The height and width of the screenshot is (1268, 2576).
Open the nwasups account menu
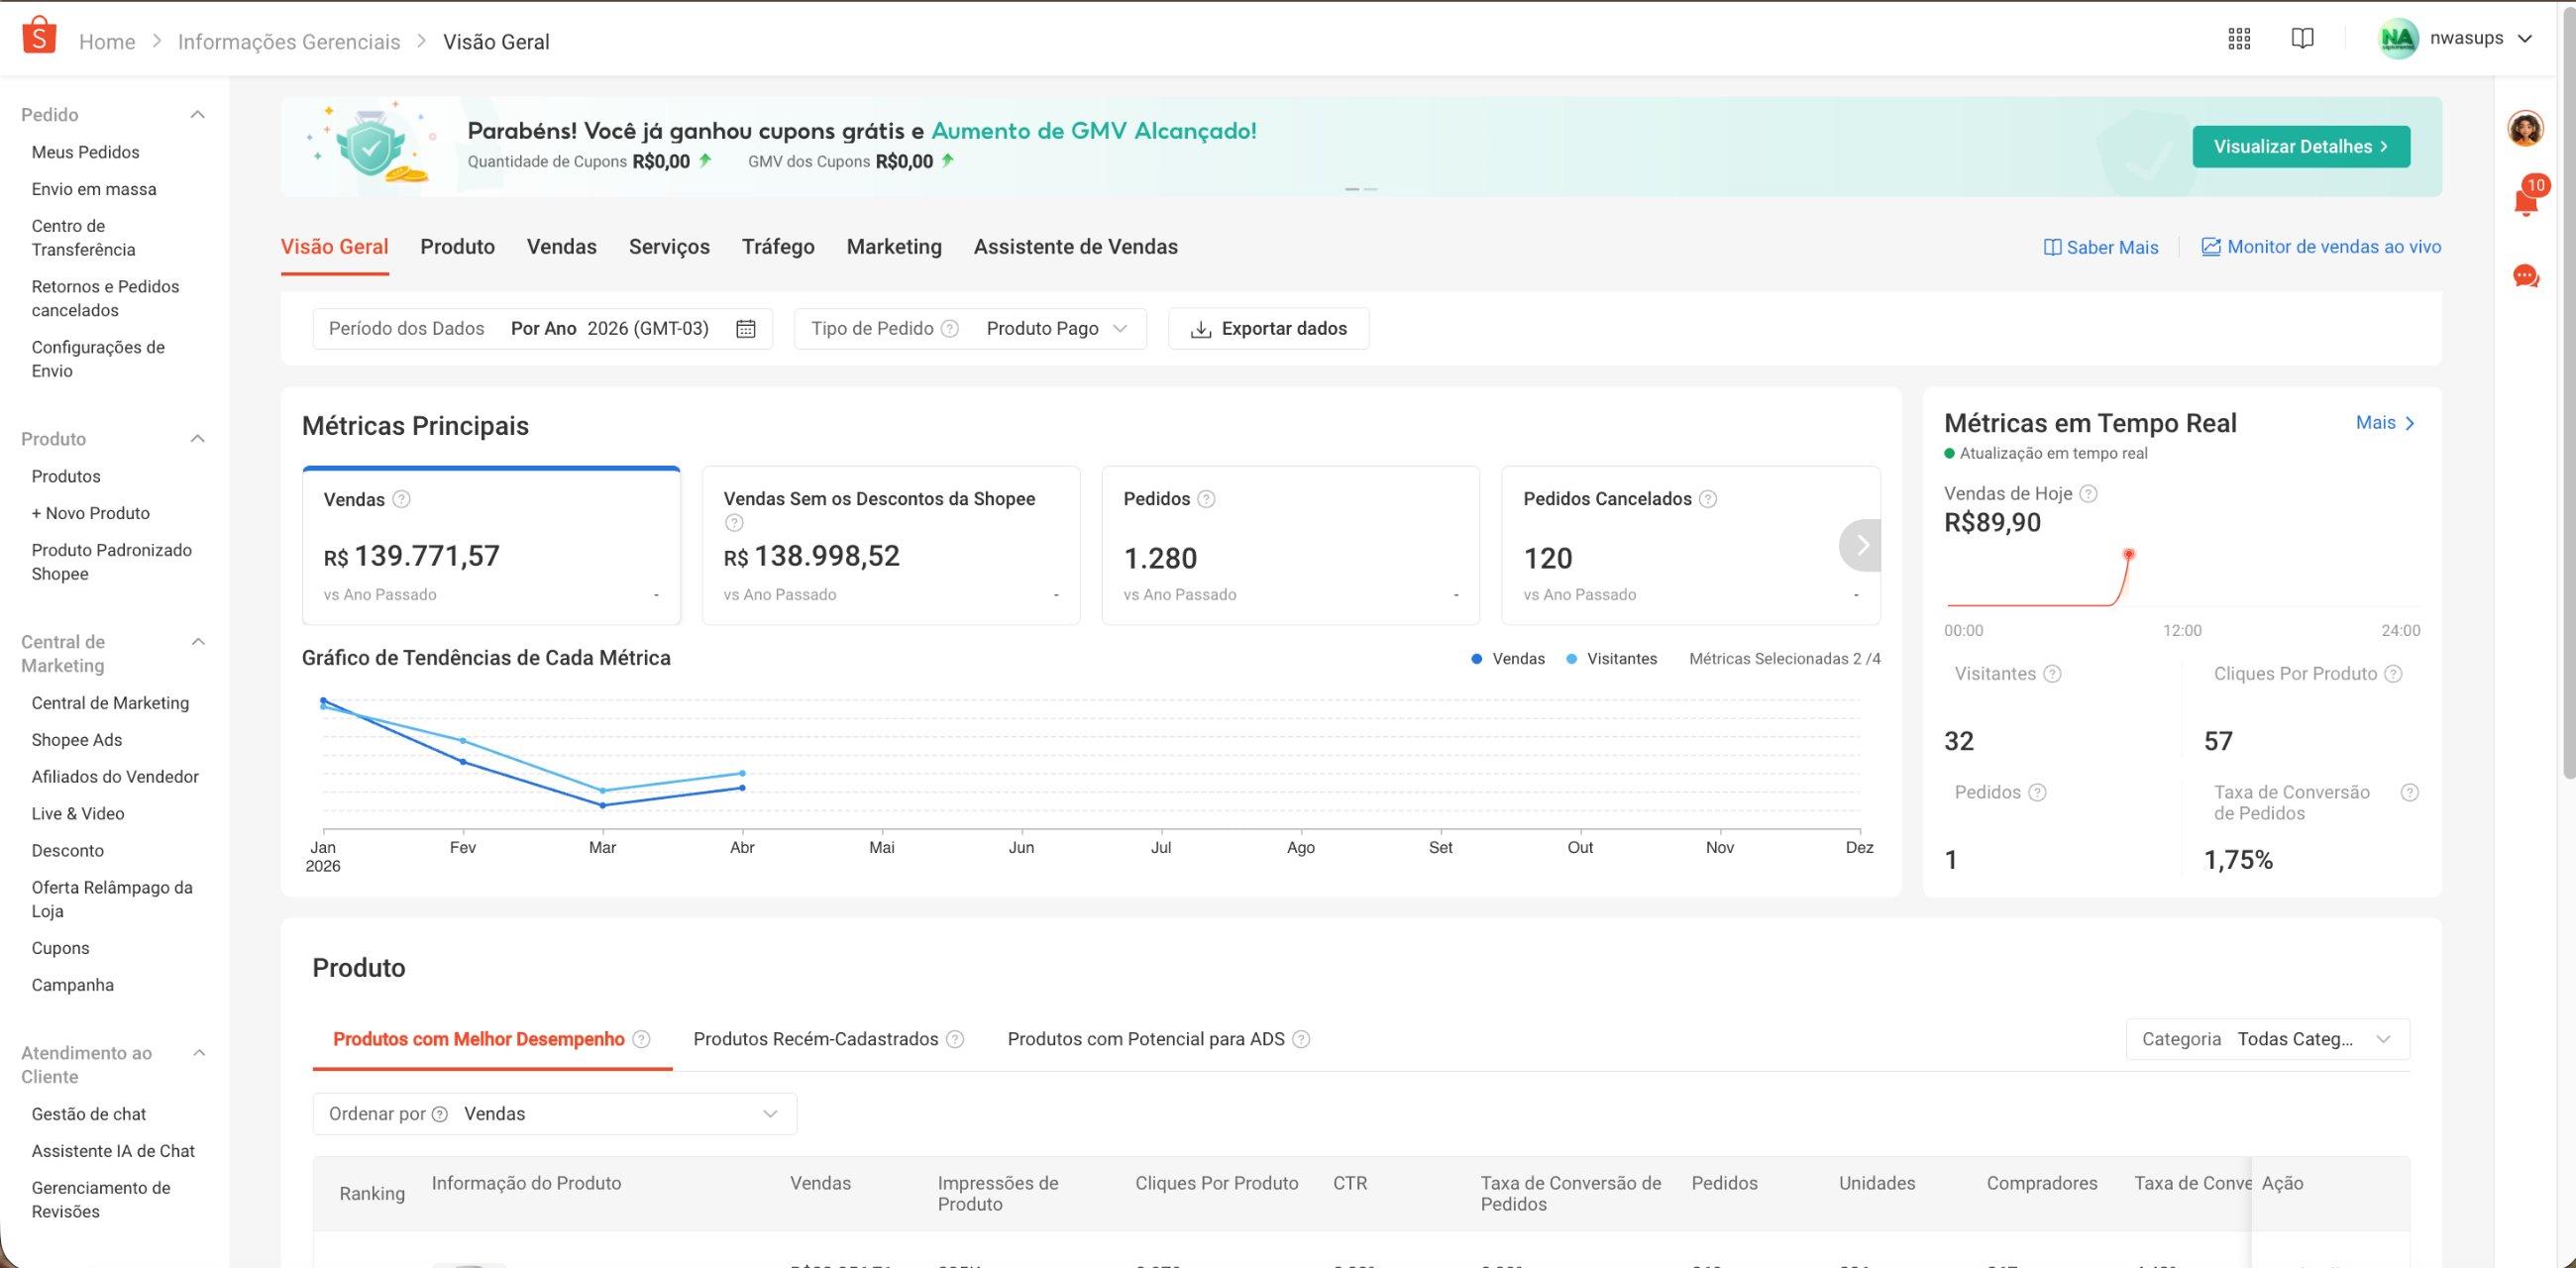2455,38
